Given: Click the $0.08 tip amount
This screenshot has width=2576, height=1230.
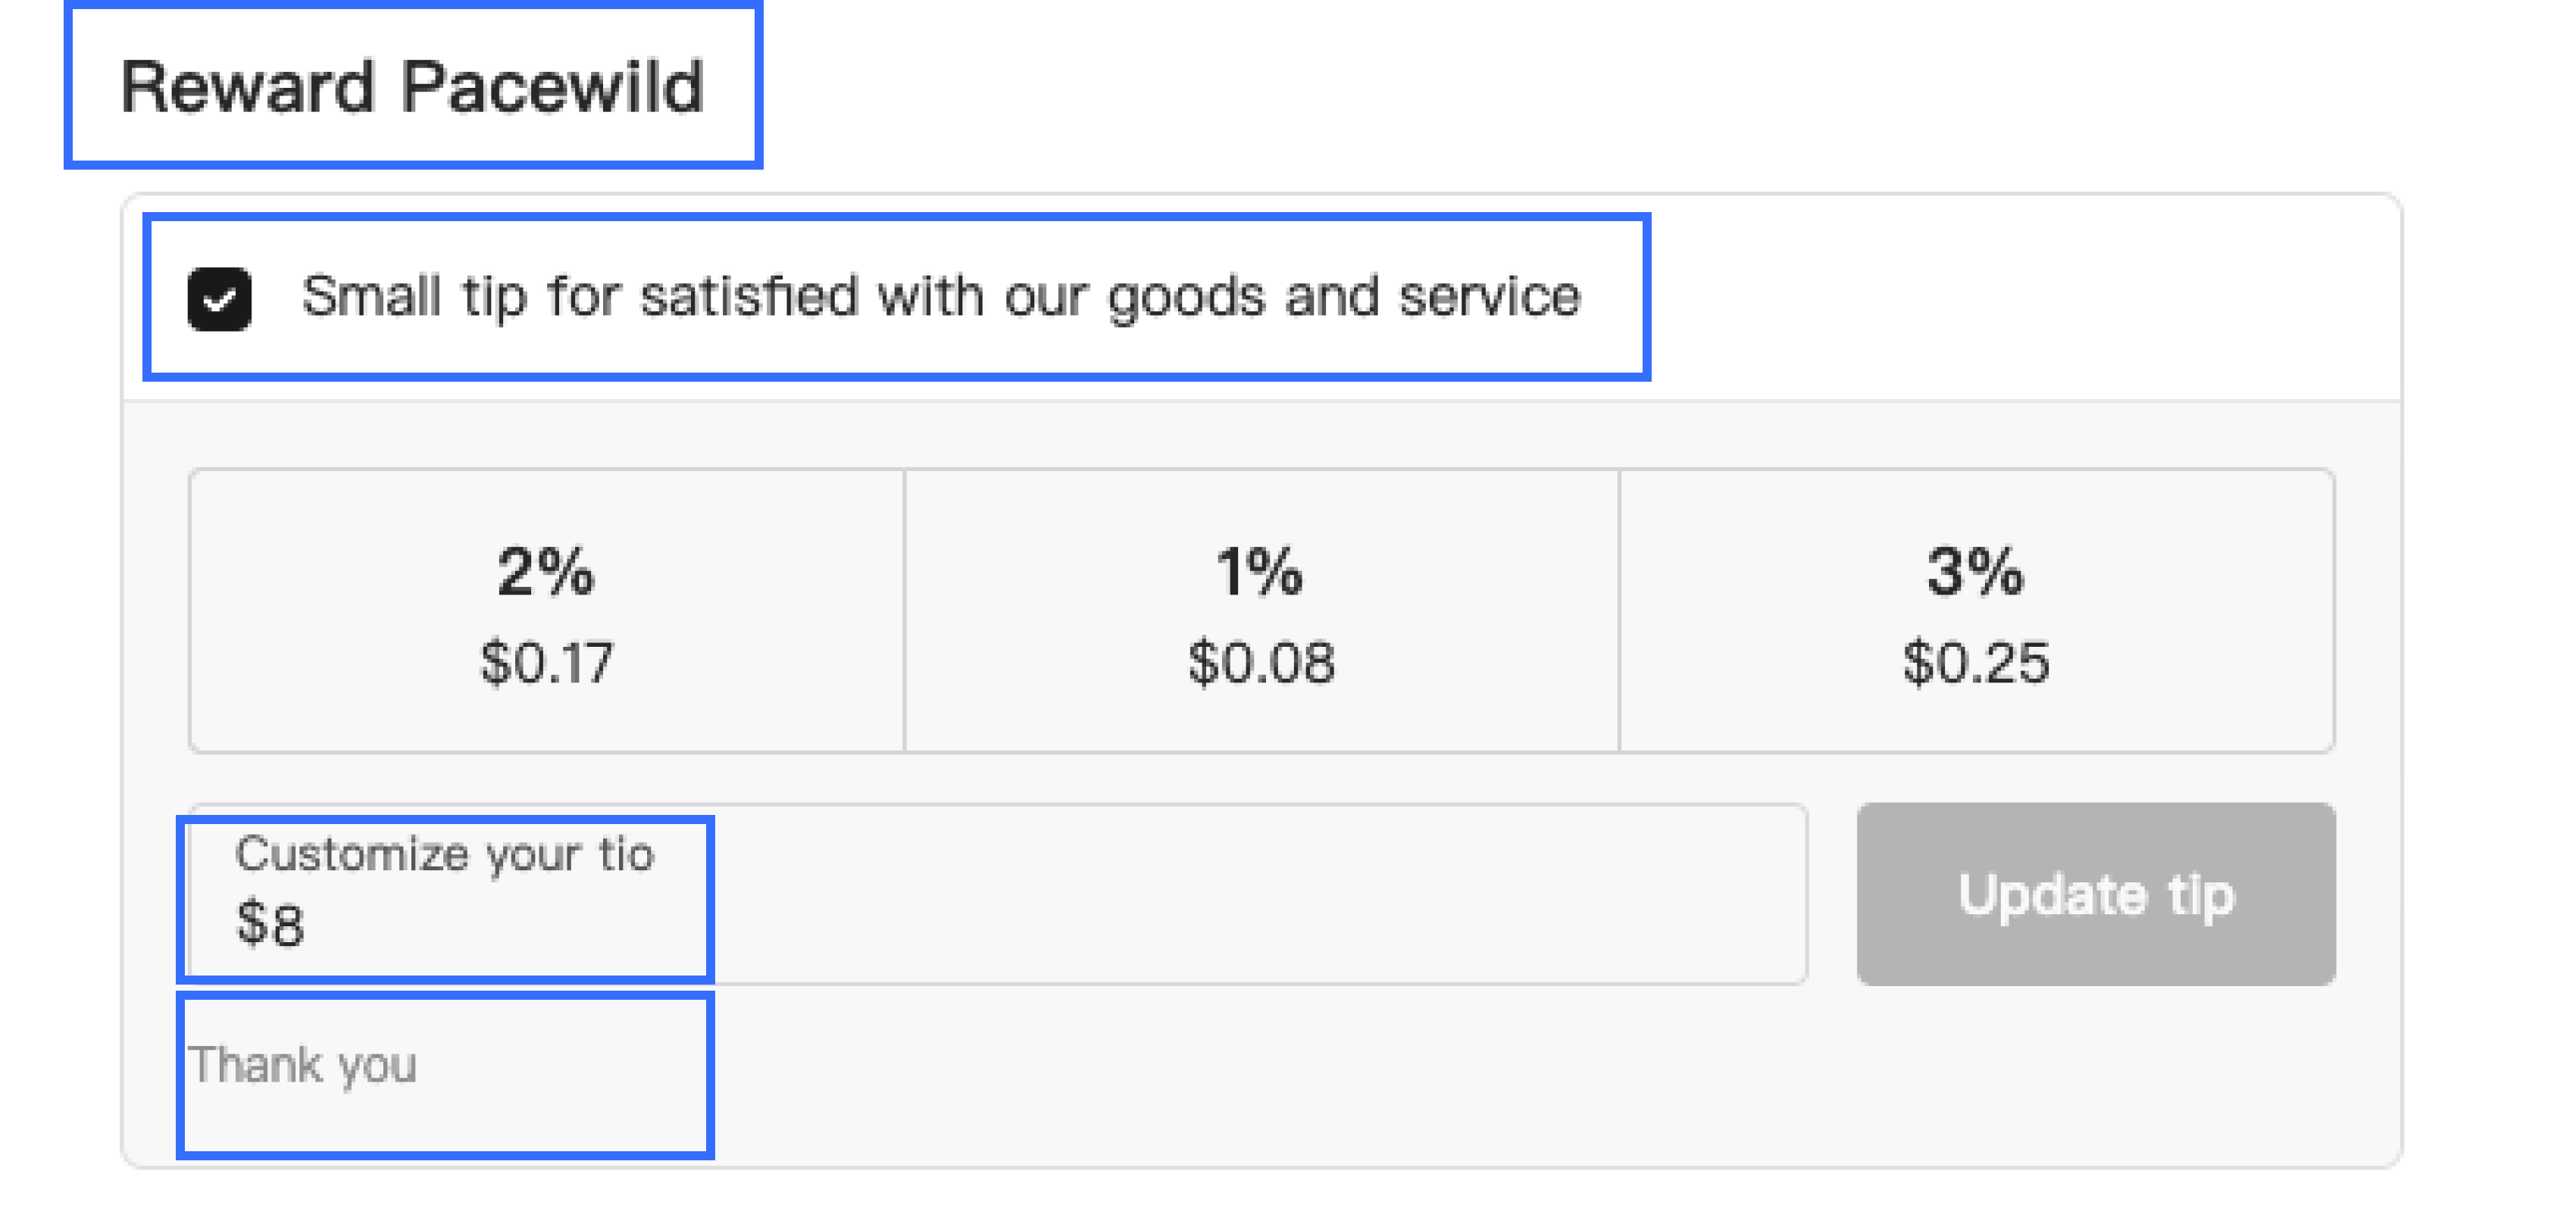Looking at the screenshot, I should click(1261, 663).
